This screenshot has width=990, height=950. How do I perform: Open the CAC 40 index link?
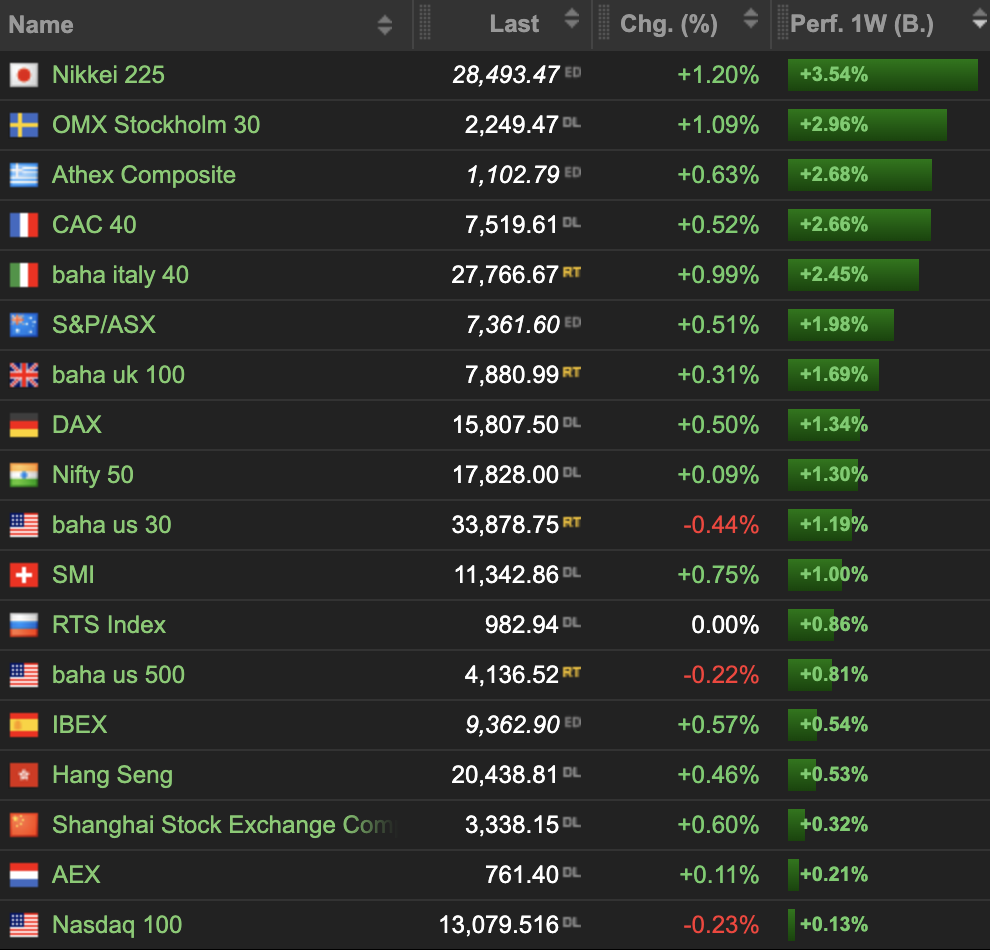coord(94,225)
